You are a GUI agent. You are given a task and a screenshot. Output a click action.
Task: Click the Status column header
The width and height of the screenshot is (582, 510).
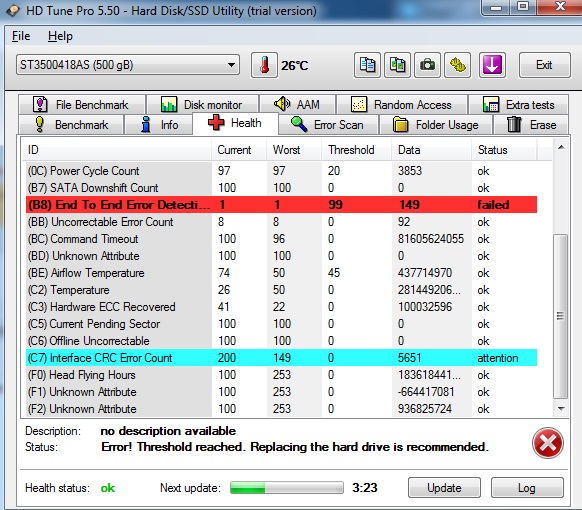[x=504, y=150]
